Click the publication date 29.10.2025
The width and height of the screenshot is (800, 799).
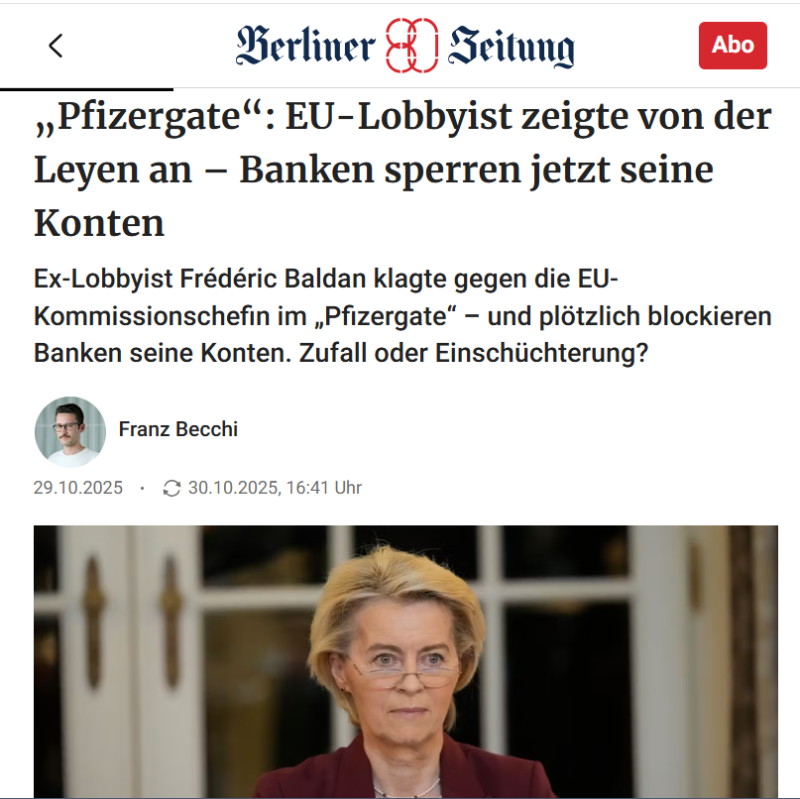tap(78, 488)
